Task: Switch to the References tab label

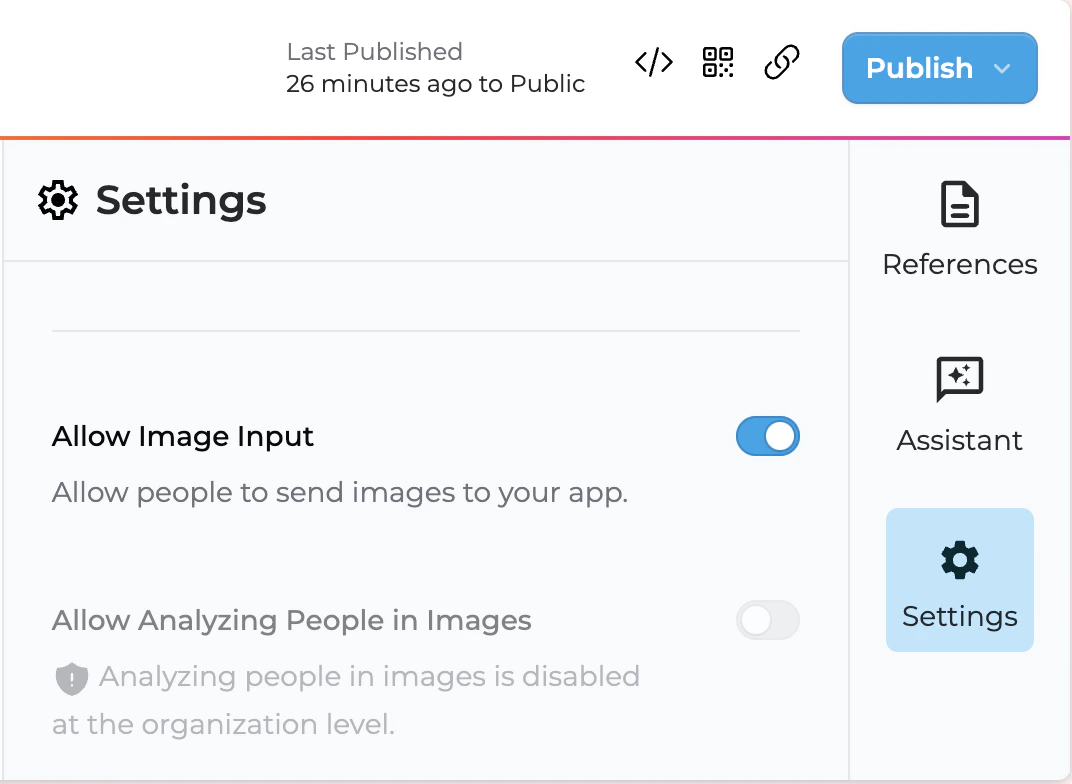Action: [960, 265]
